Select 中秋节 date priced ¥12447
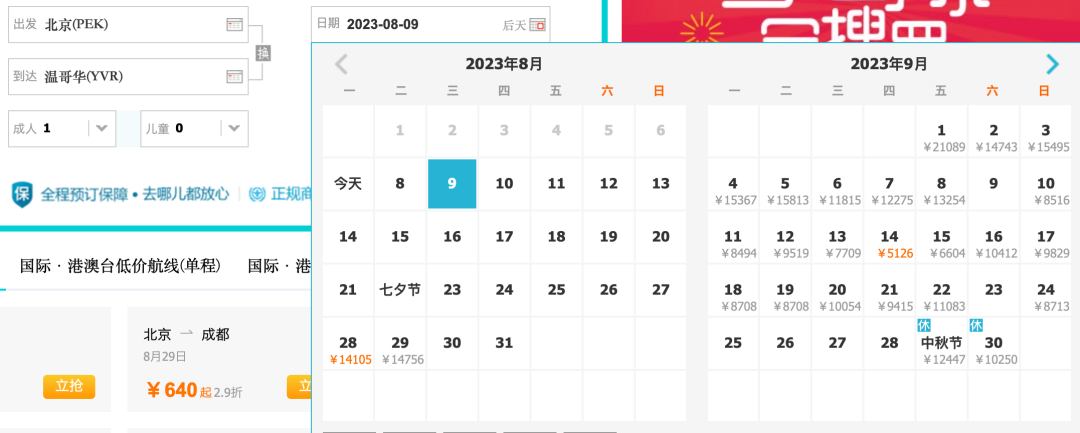This screenshot has height=433, width=1080. 942,343
